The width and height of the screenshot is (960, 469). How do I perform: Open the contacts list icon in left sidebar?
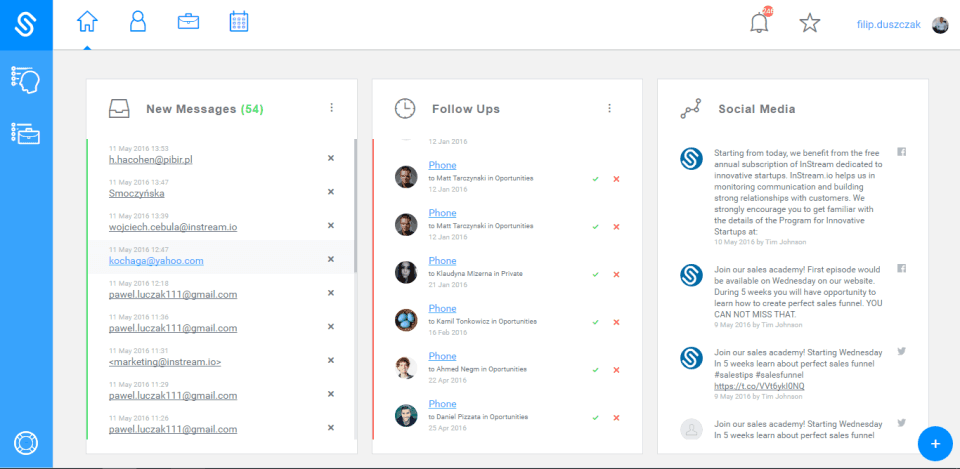point(25,79)
